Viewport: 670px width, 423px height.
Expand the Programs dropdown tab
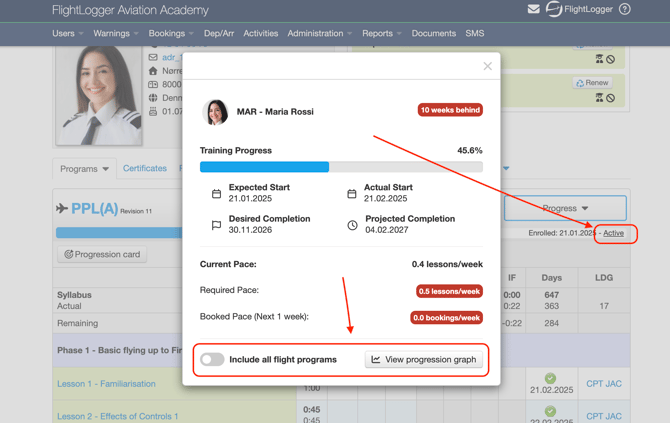[84, 169]
